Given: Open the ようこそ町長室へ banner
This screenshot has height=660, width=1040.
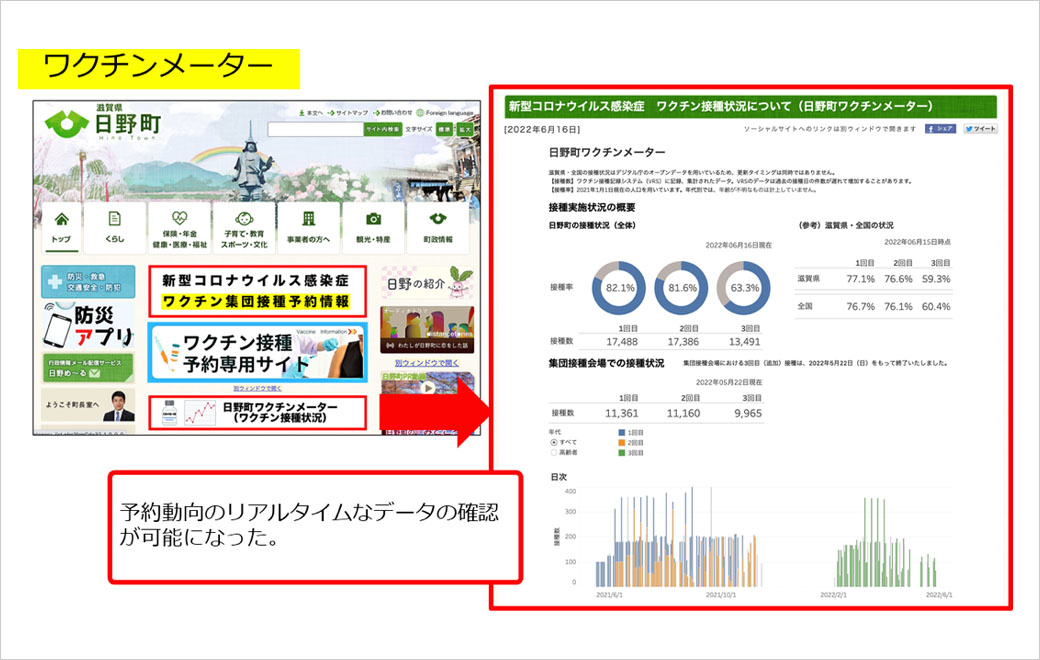Looking at the screenshot, I should pos(88,405).
